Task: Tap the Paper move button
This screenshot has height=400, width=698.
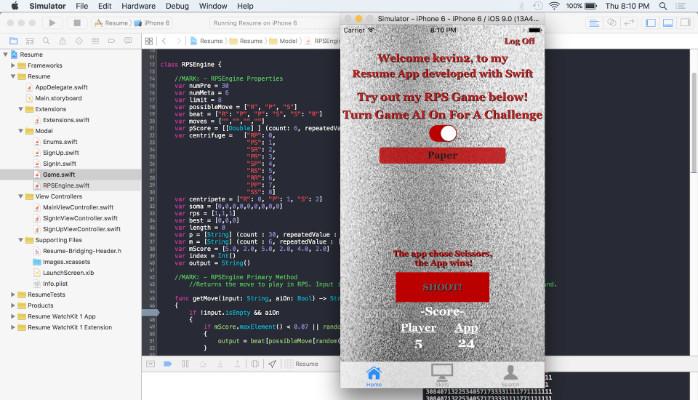Action: 442,155
